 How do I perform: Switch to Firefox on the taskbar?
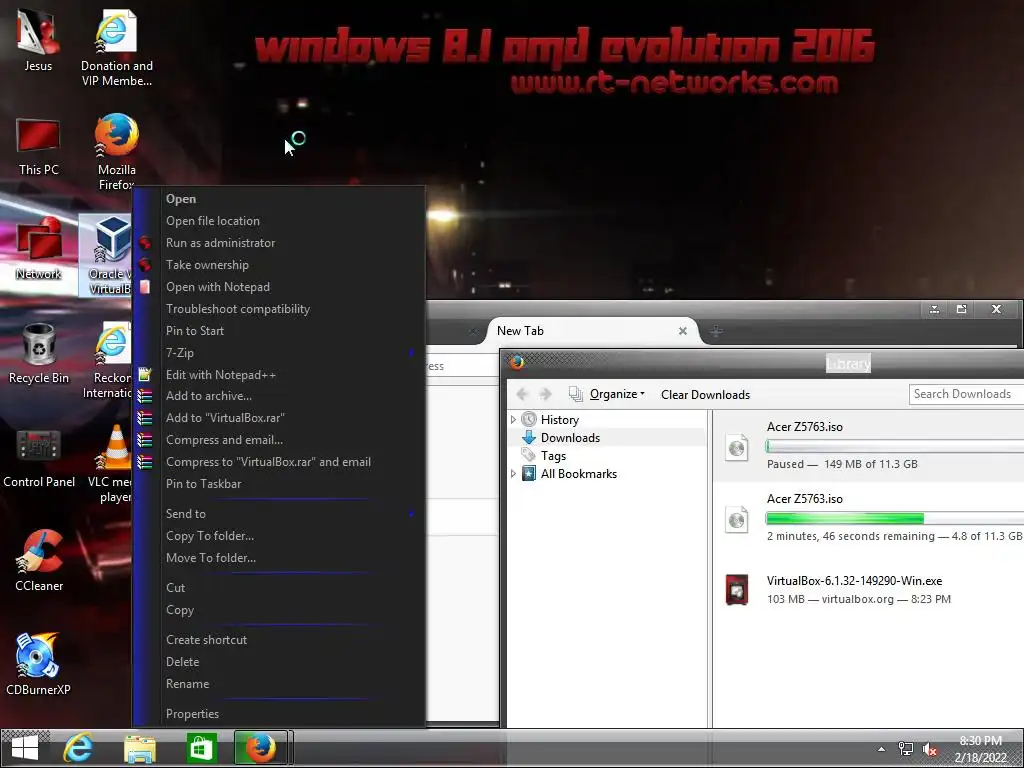pos(261,748)
